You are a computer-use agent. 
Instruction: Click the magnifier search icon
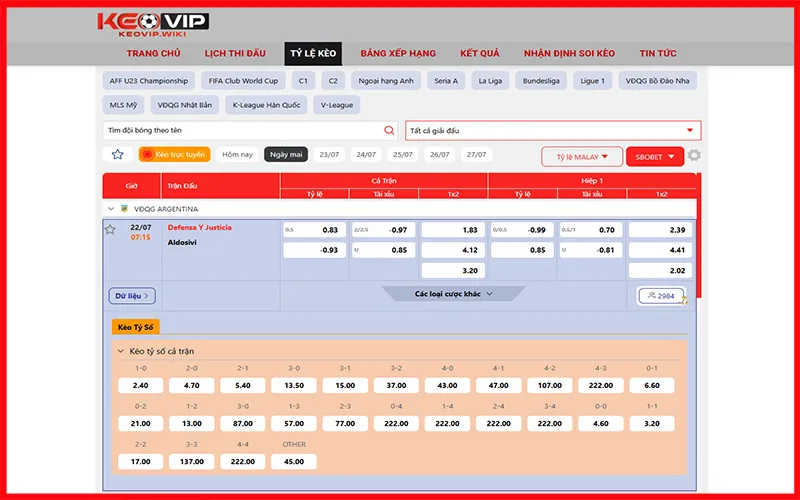(x=390, y=130)
